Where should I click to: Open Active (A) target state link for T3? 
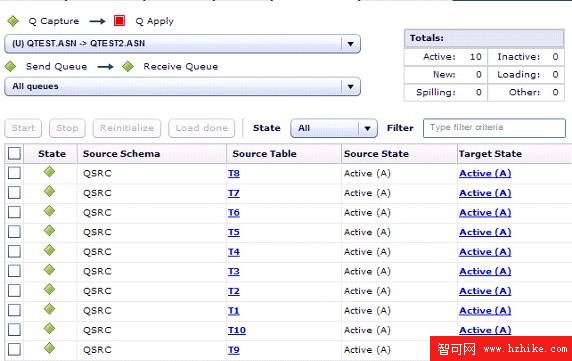click(x=485, y=272)
